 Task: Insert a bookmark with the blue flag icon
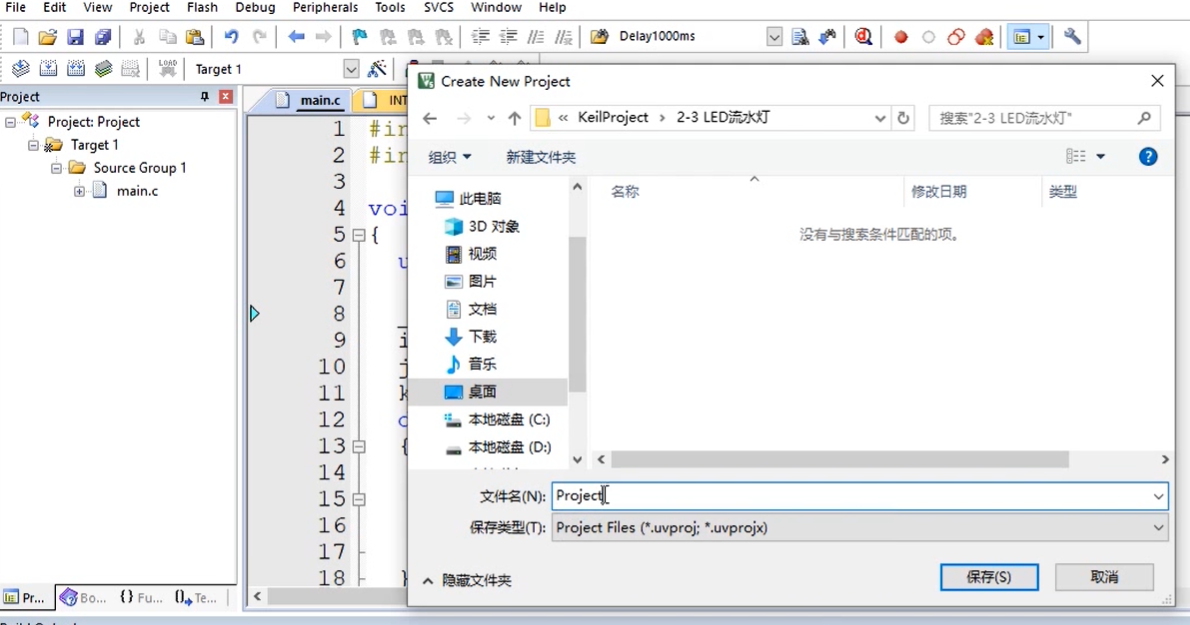click(x=360, y=36)
